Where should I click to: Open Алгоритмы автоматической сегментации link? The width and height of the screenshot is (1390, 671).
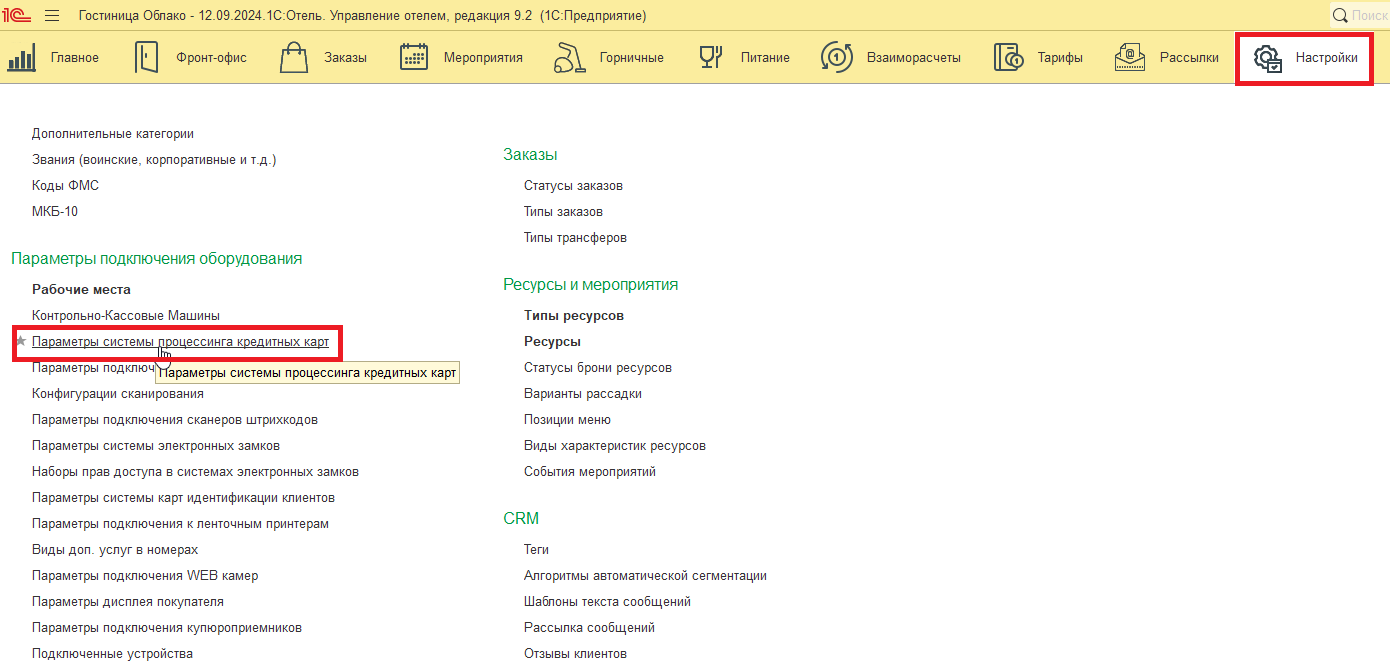645,575
